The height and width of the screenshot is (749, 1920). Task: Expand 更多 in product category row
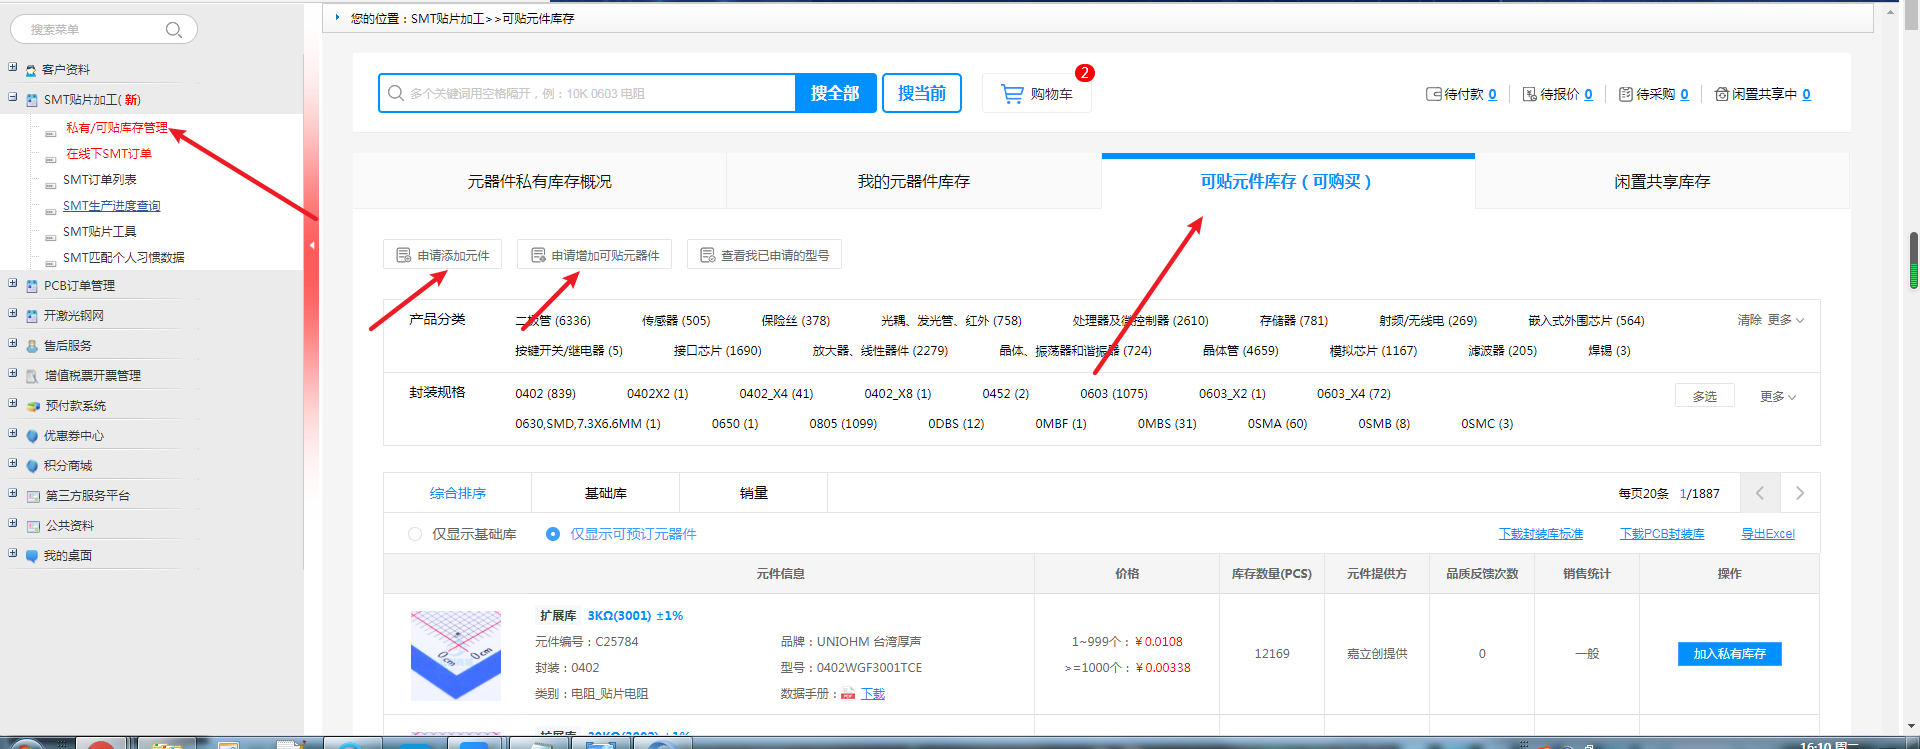(x=1785, y=320)
